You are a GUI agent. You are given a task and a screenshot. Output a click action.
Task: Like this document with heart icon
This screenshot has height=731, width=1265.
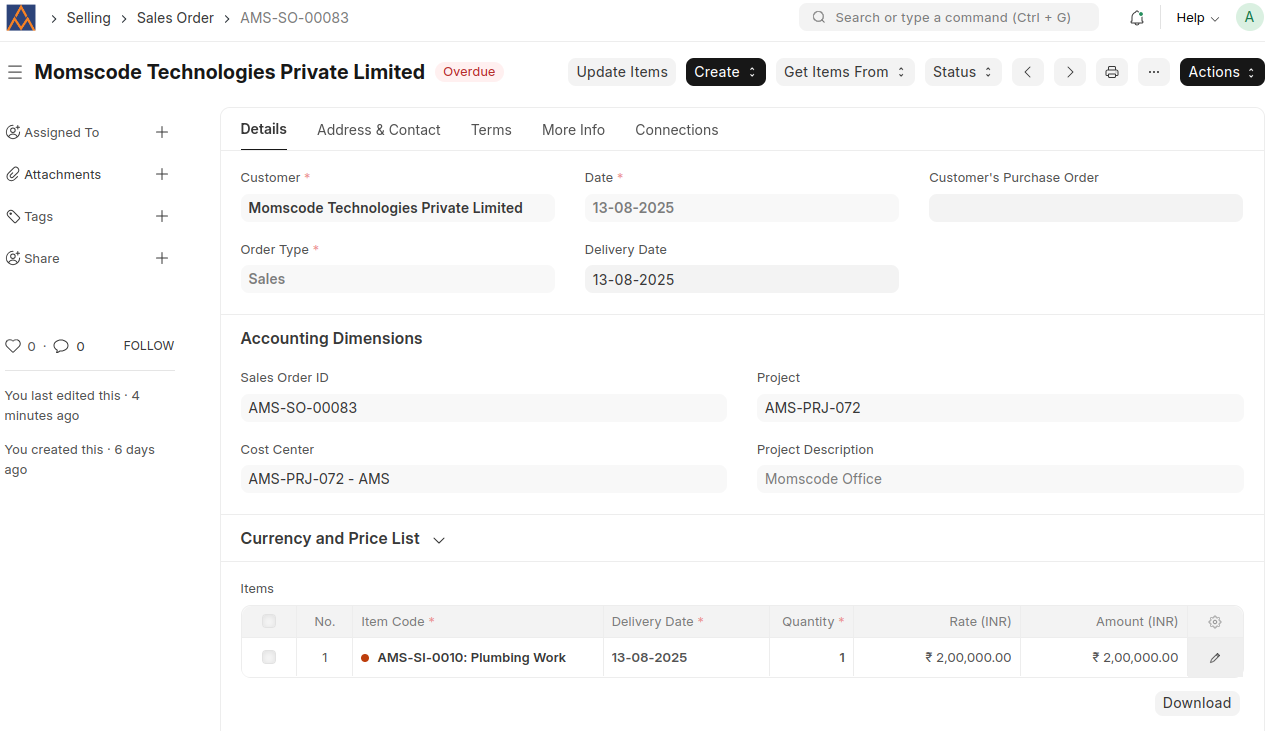point(13,346)
